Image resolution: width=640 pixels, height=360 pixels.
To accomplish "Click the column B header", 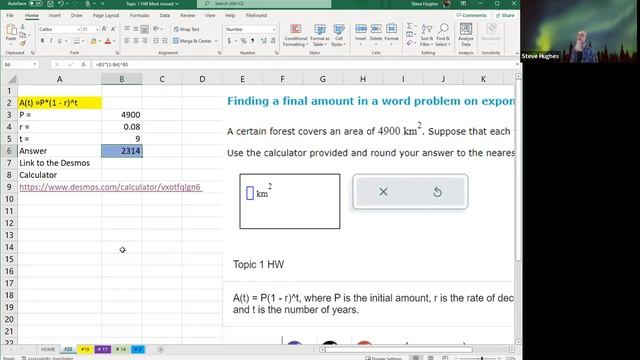I will 122,79.
